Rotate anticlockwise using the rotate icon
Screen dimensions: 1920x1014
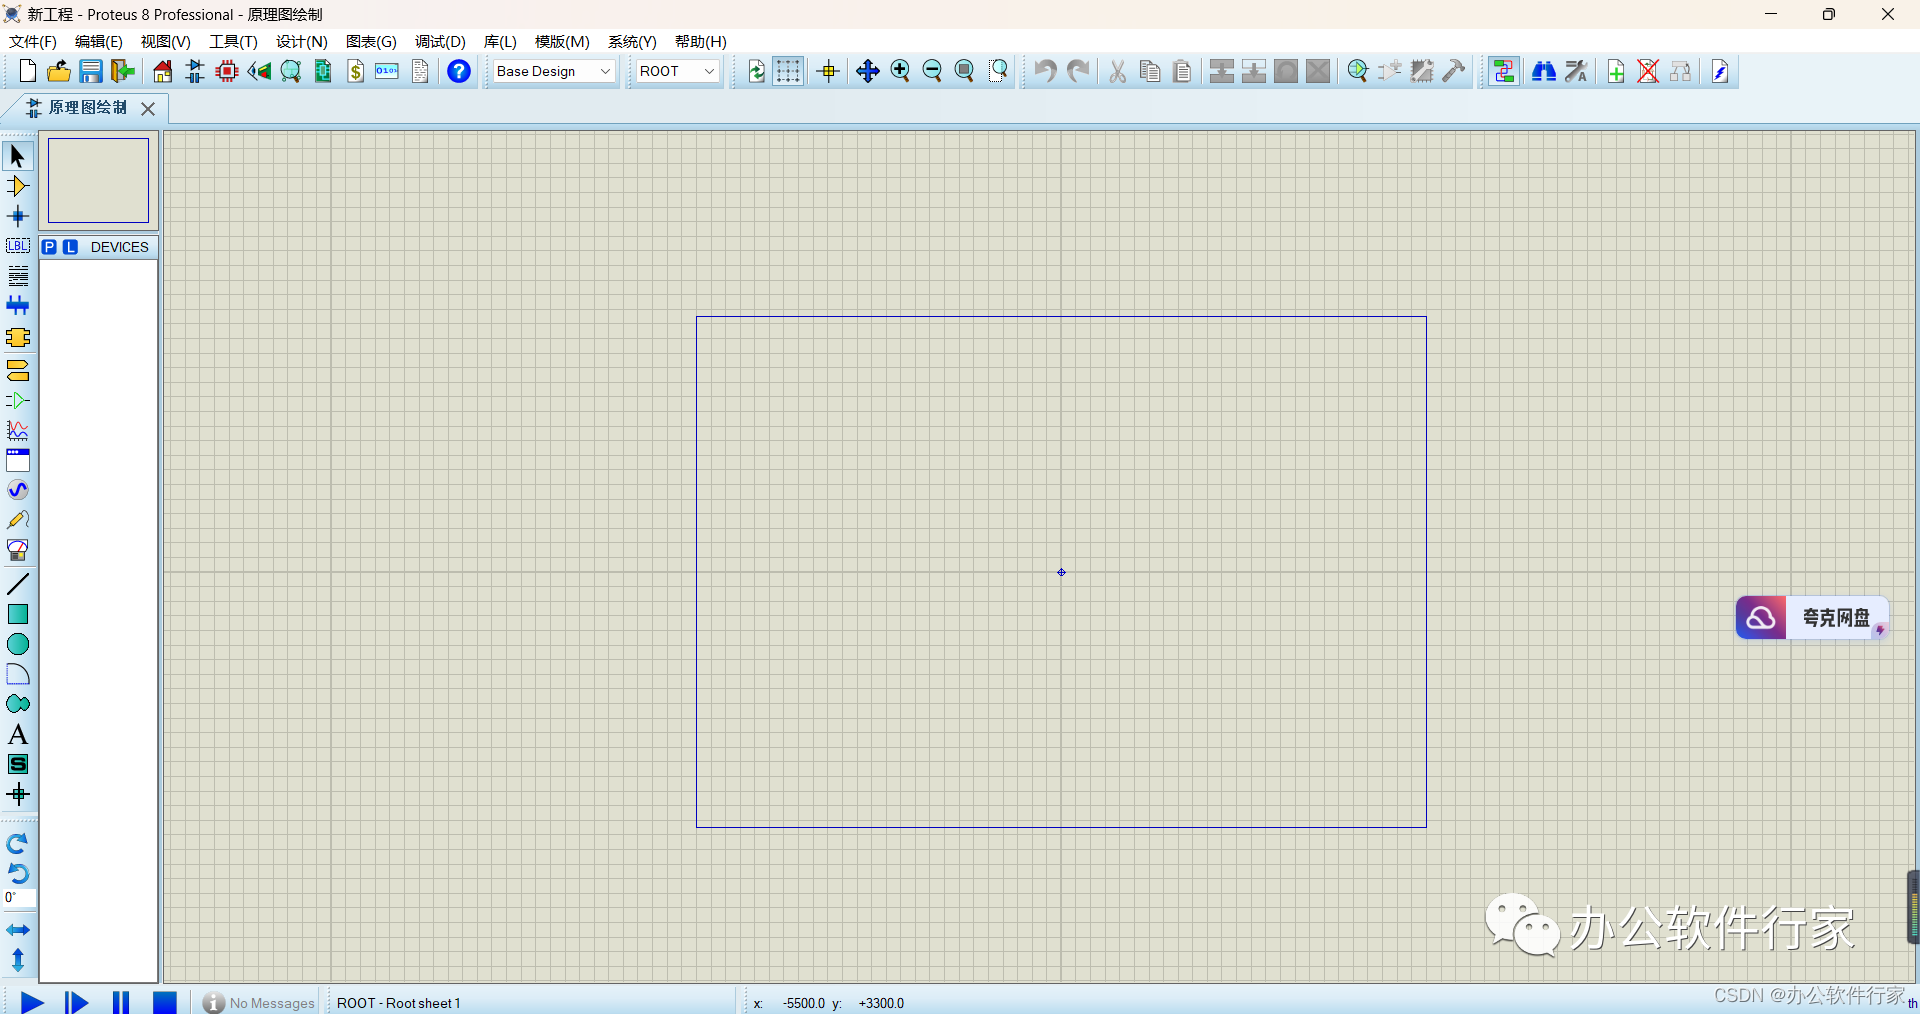pos(18,873)
